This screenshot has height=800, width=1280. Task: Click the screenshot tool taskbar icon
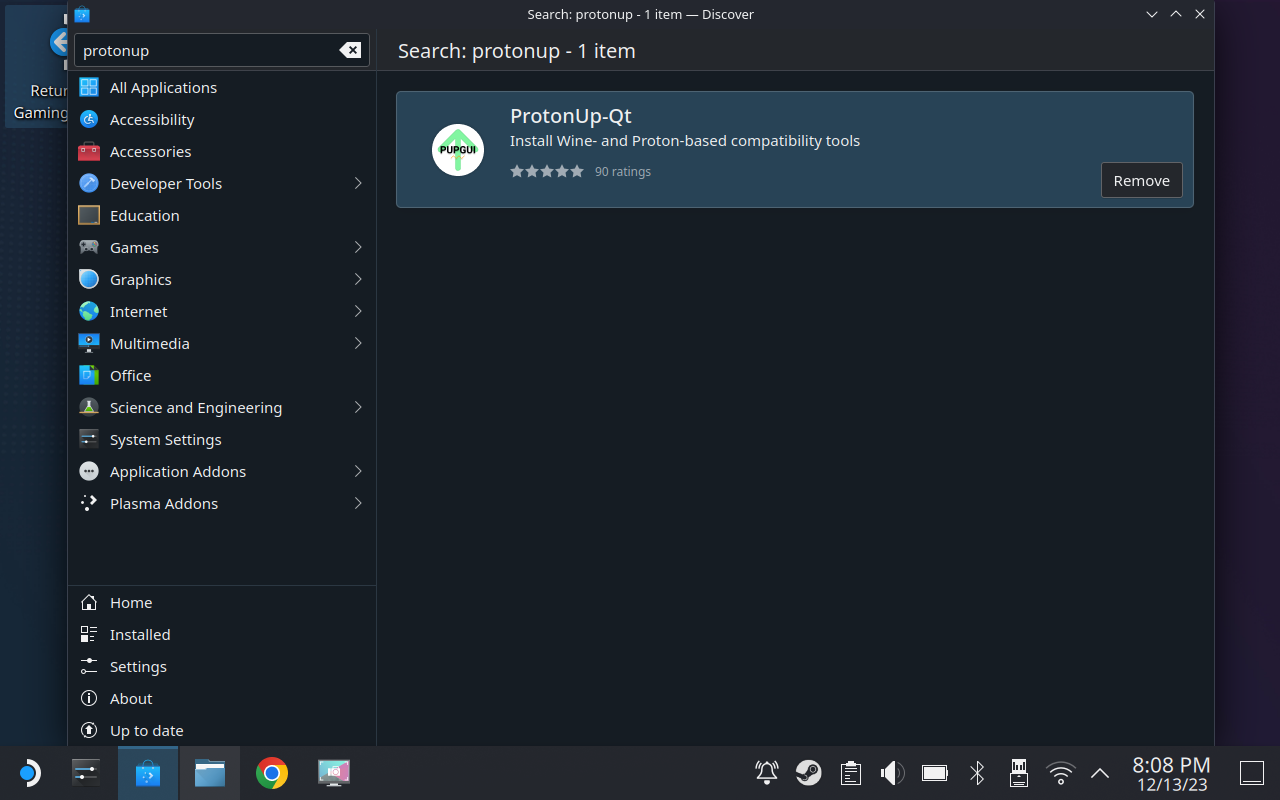click(x=334, y=773)
